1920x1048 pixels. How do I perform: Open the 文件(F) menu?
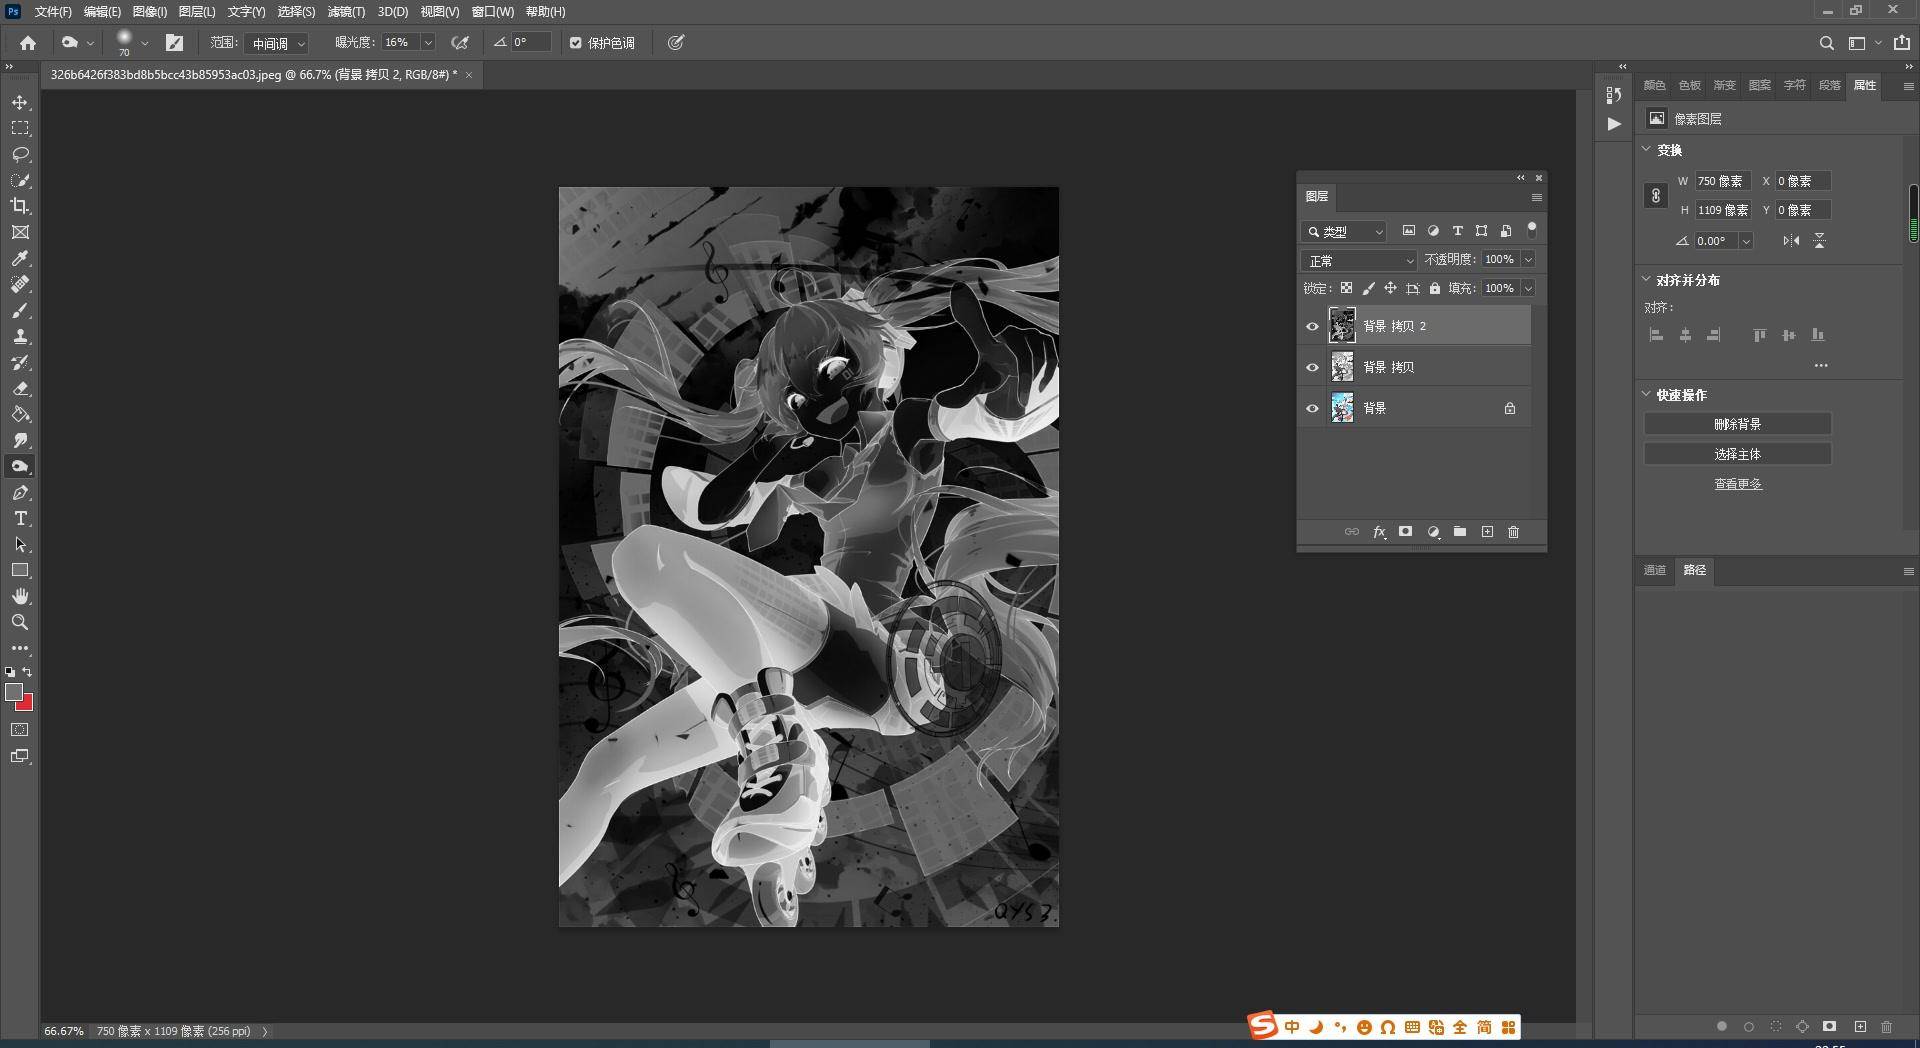tap(53, 12)
